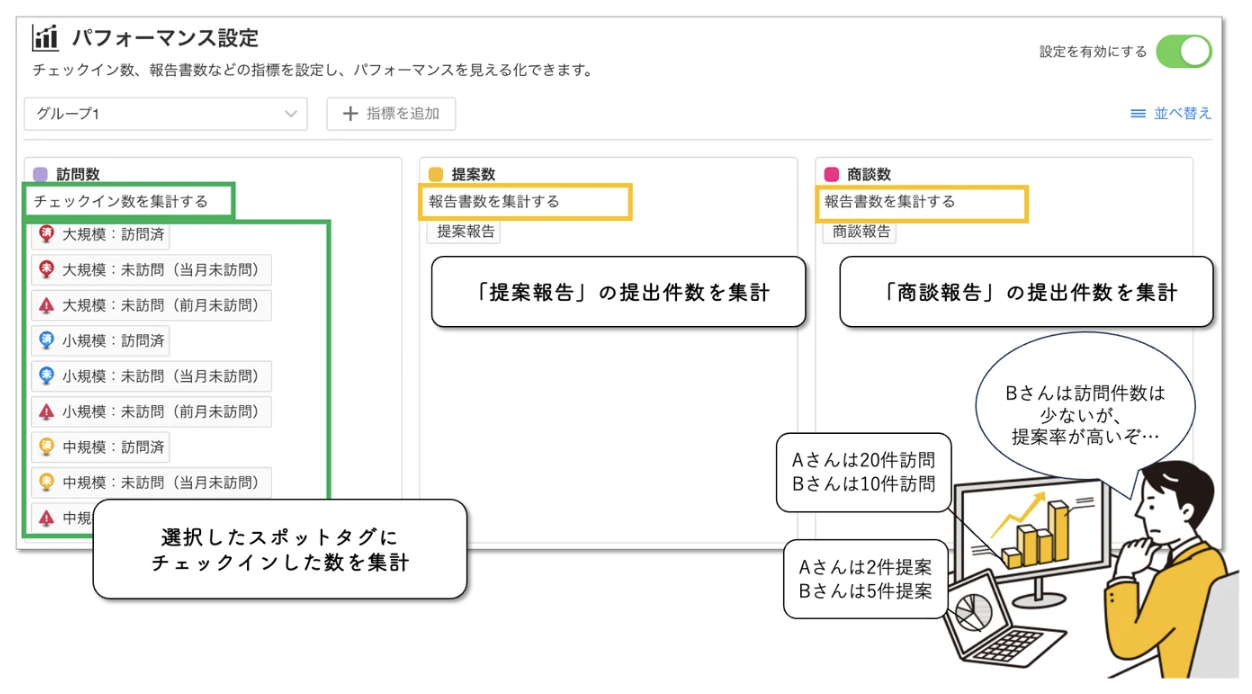Click 報告書数を集計する under 提案数

tap(494, 201)
